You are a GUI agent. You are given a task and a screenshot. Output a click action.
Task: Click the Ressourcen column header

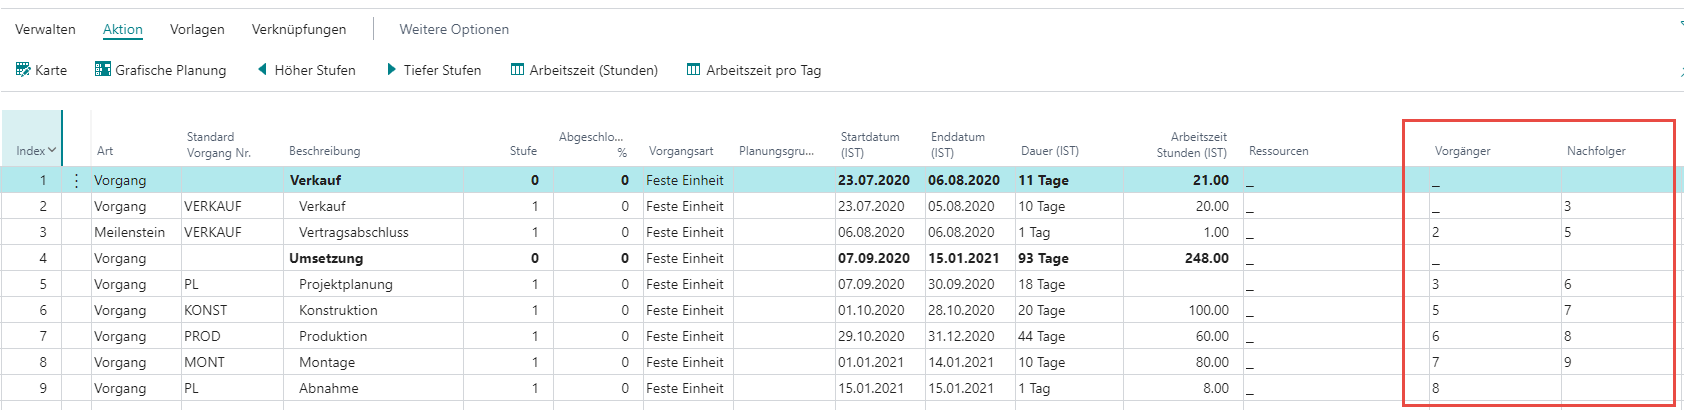pyautogui.click(x=1278, y=151)
